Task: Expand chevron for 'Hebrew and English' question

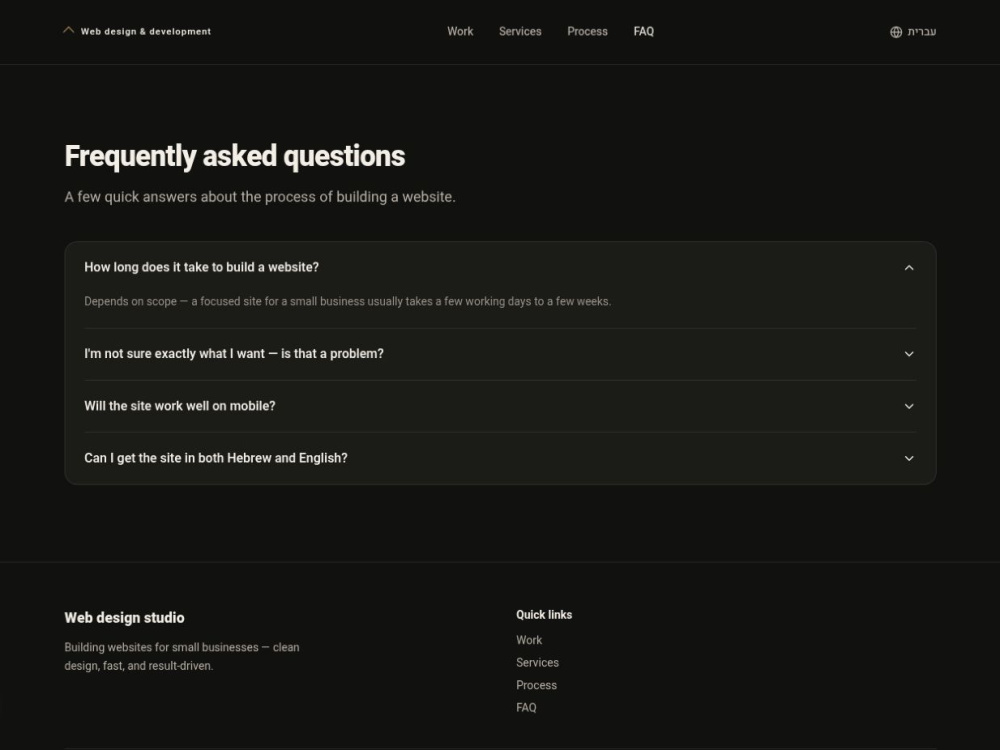Action: coord(909,459)
